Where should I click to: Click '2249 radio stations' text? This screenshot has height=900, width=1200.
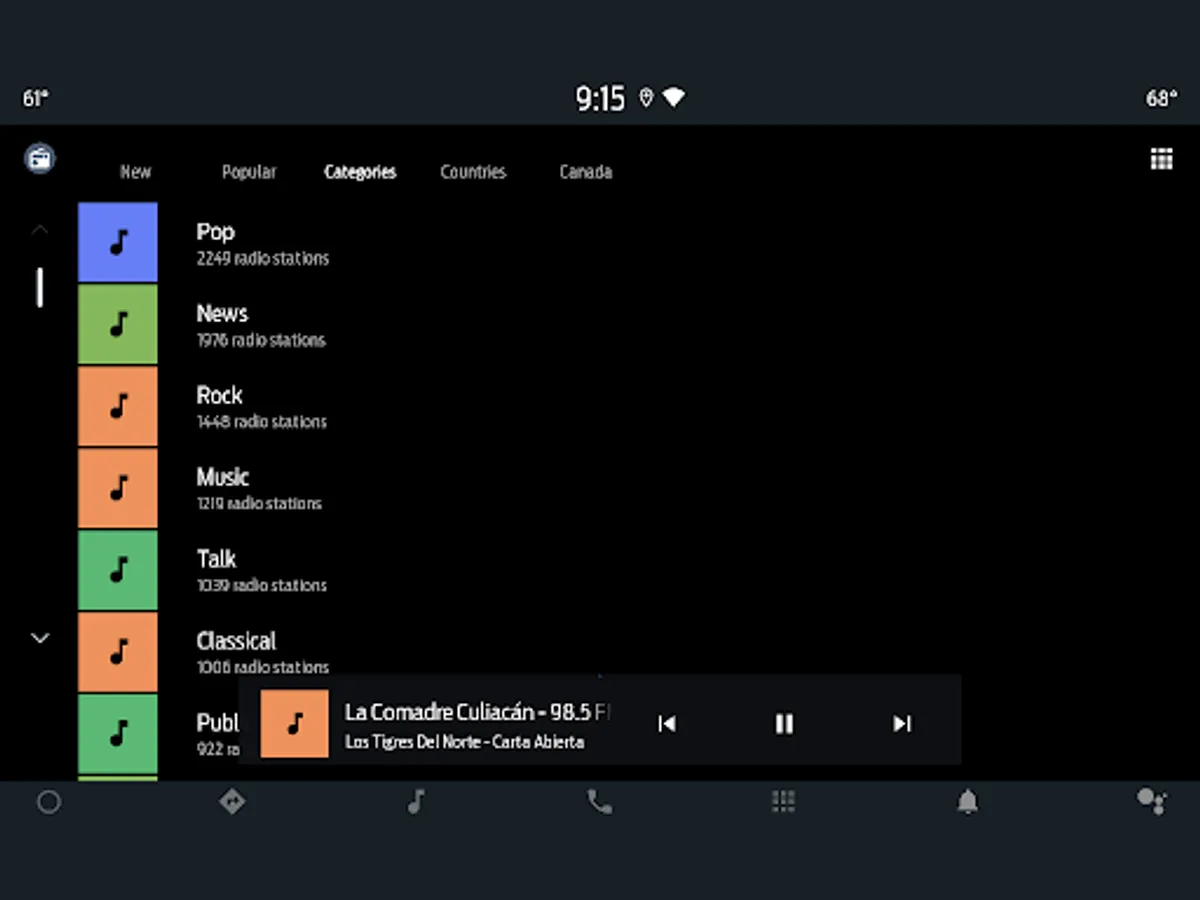[262, 259]
